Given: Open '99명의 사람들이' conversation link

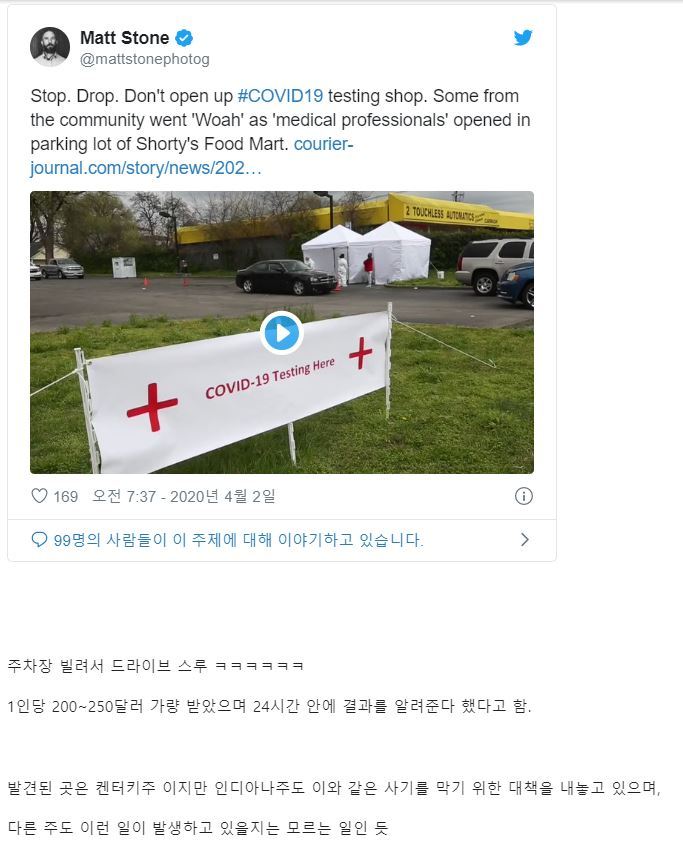Looking at the screenshot, I should point(238,540).
